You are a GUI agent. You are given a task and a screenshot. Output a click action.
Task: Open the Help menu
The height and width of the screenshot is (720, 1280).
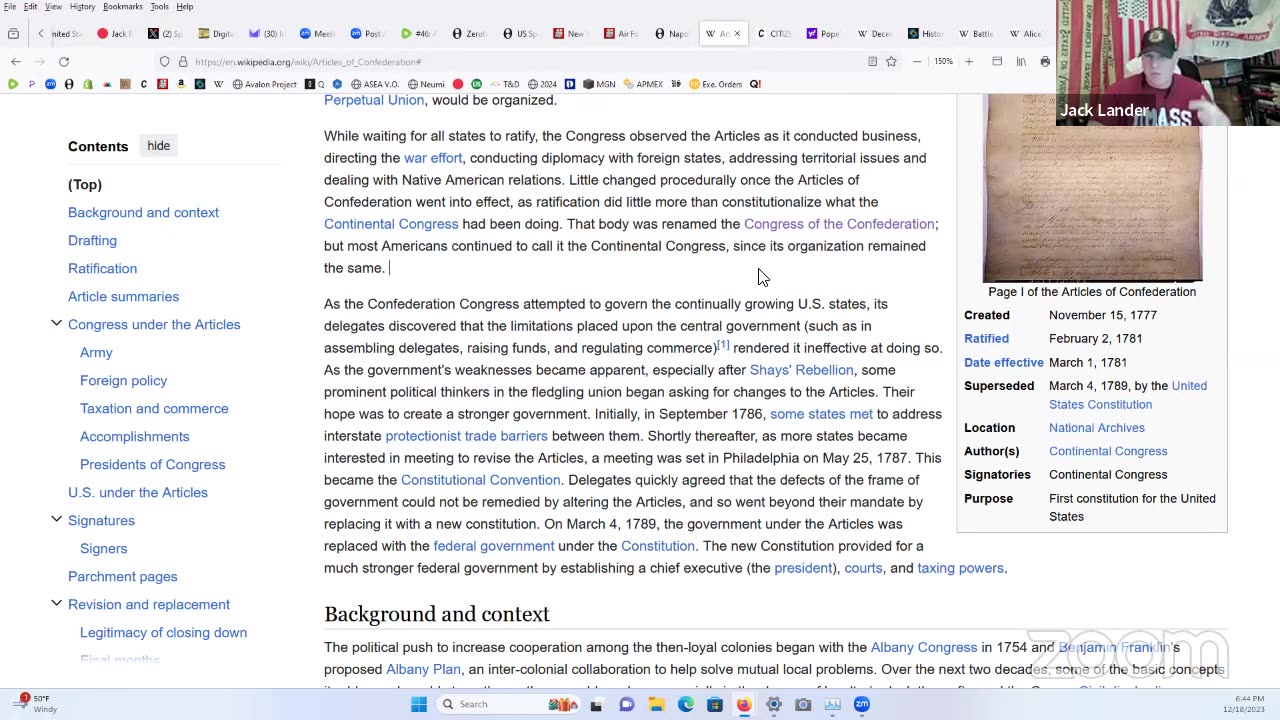click(185, 7)
